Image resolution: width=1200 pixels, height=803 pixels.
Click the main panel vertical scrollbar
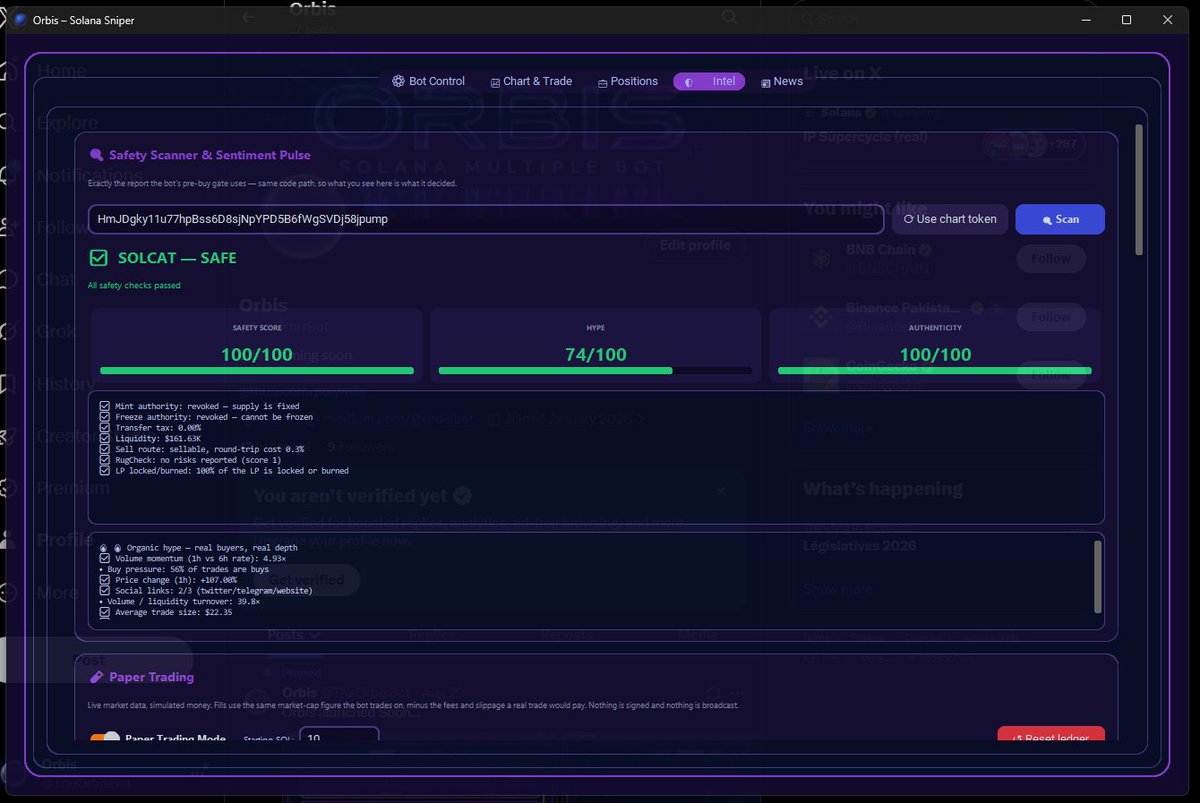pos(1138,190)
